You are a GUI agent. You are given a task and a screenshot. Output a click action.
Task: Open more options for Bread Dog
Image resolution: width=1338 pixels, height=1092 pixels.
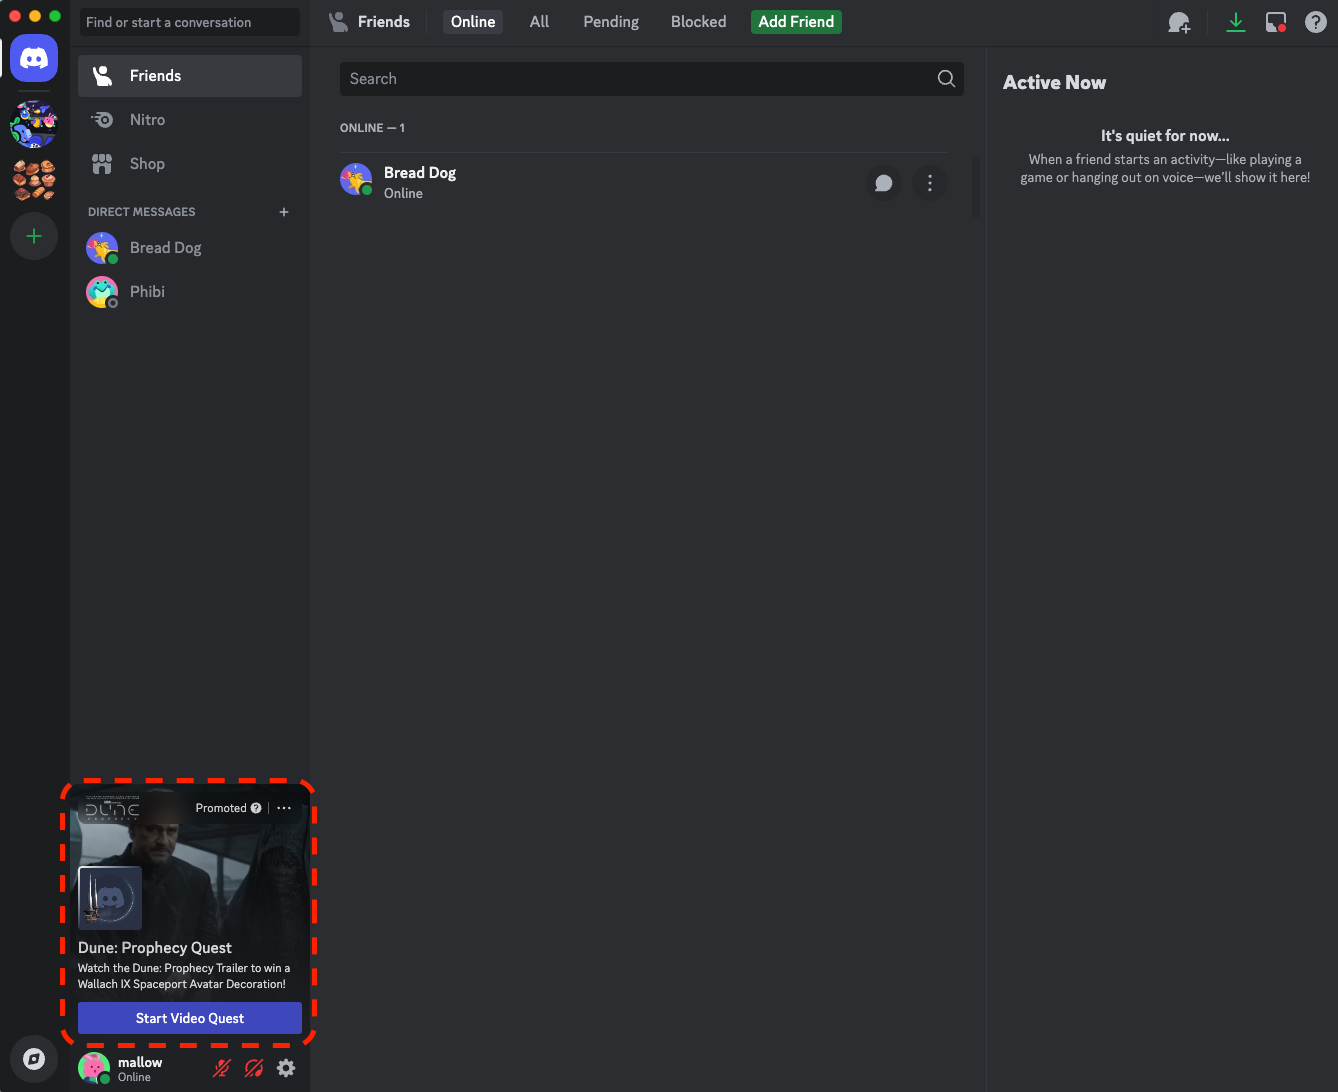click(929, 183)
